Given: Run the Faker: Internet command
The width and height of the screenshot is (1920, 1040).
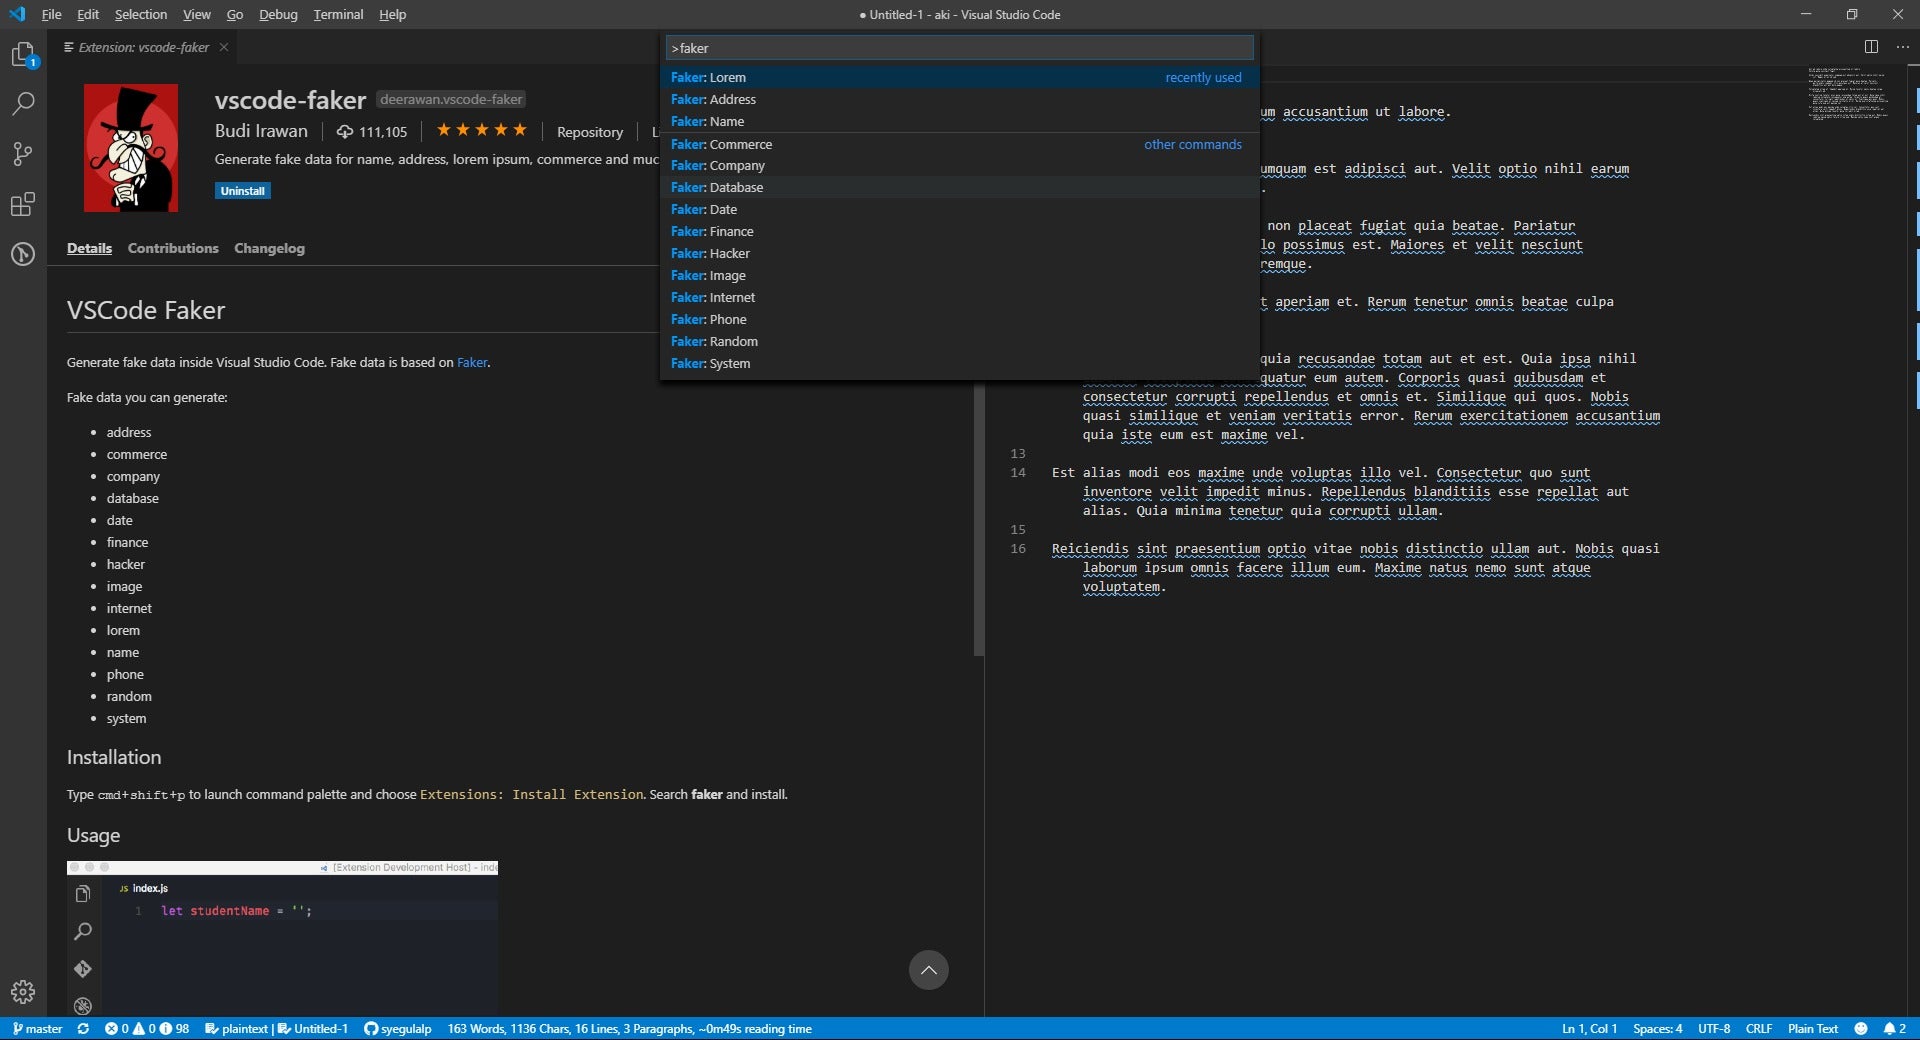Looking at the screenshot, I should [959, 297].
